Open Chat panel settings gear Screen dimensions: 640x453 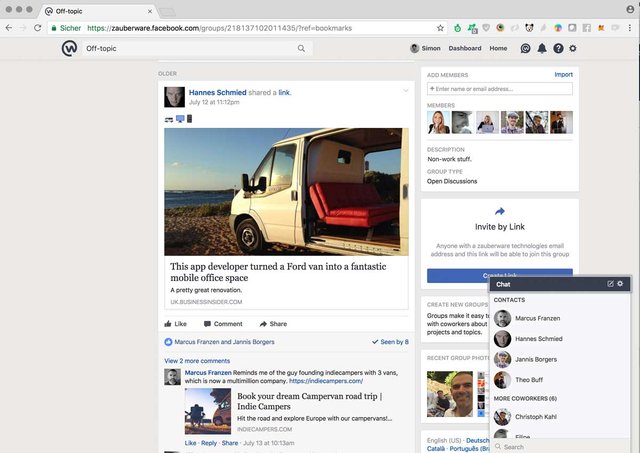(620, 284)
